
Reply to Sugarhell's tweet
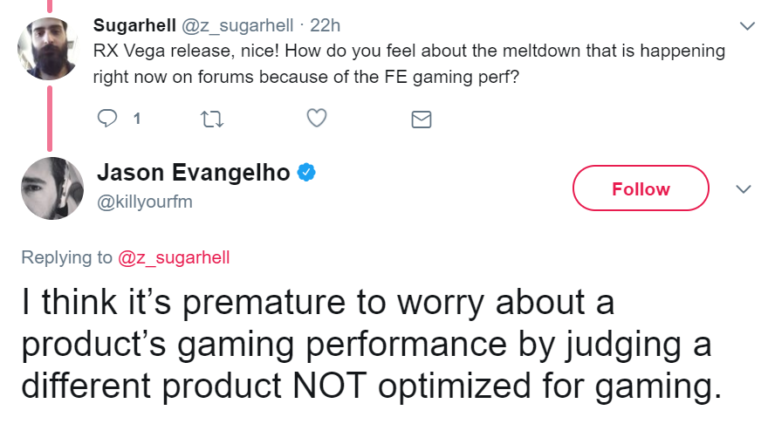[108, 119]
